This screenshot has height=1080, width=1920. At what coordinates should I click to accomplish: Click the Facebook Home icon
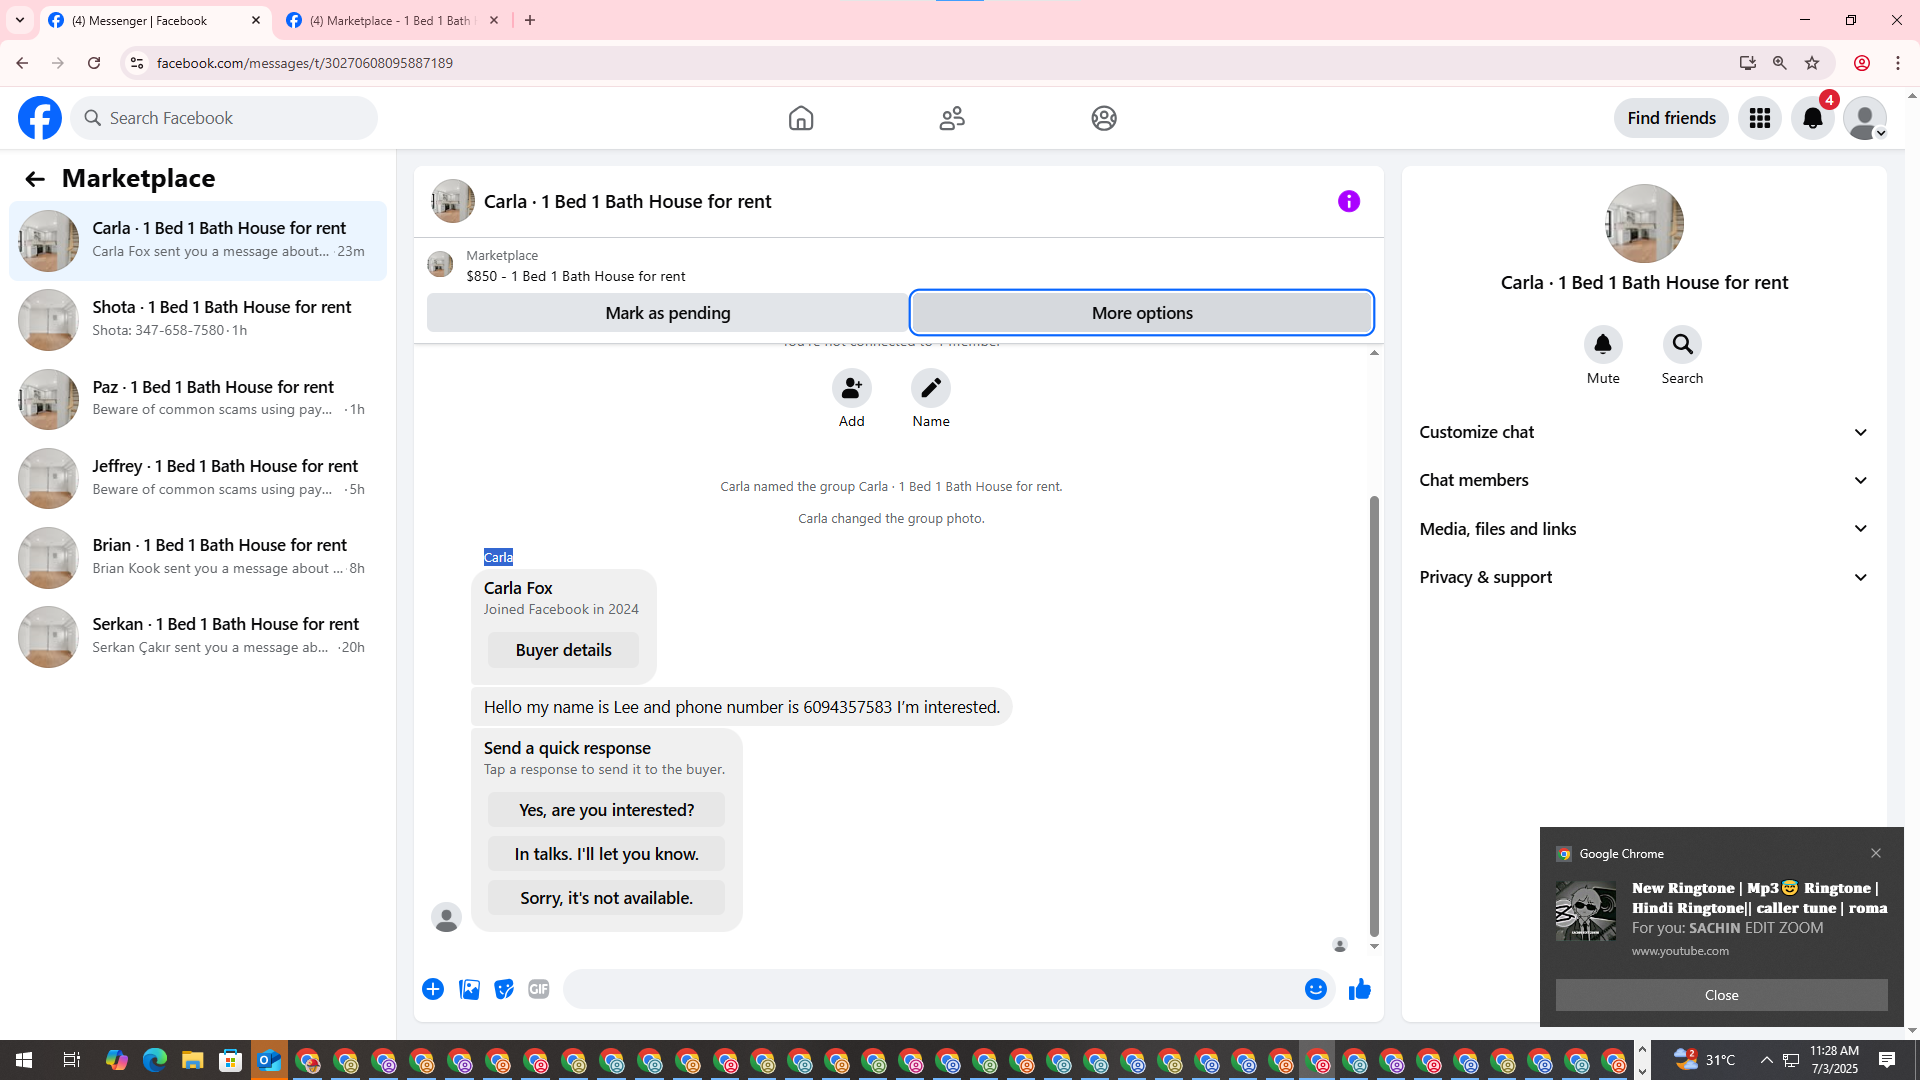[800, 118]
